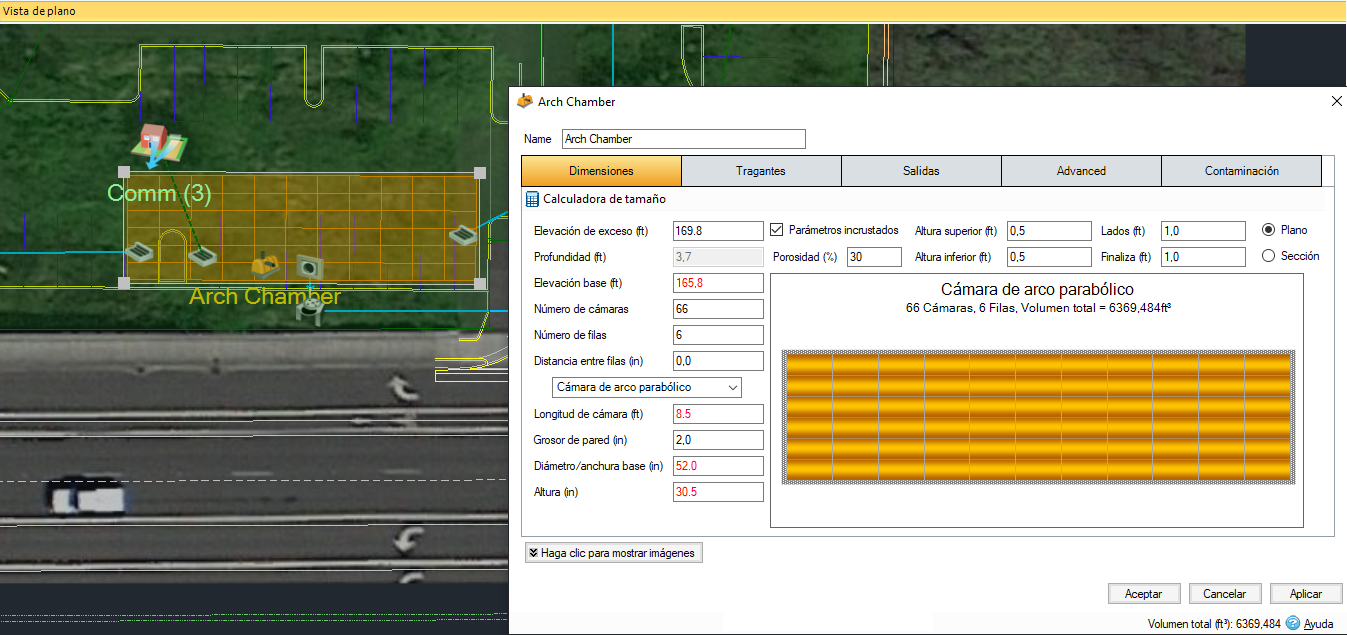Click the Volumen total status text
Image resolution: width=1347 pixels, height=635 pixels.
click(1214, 624)
